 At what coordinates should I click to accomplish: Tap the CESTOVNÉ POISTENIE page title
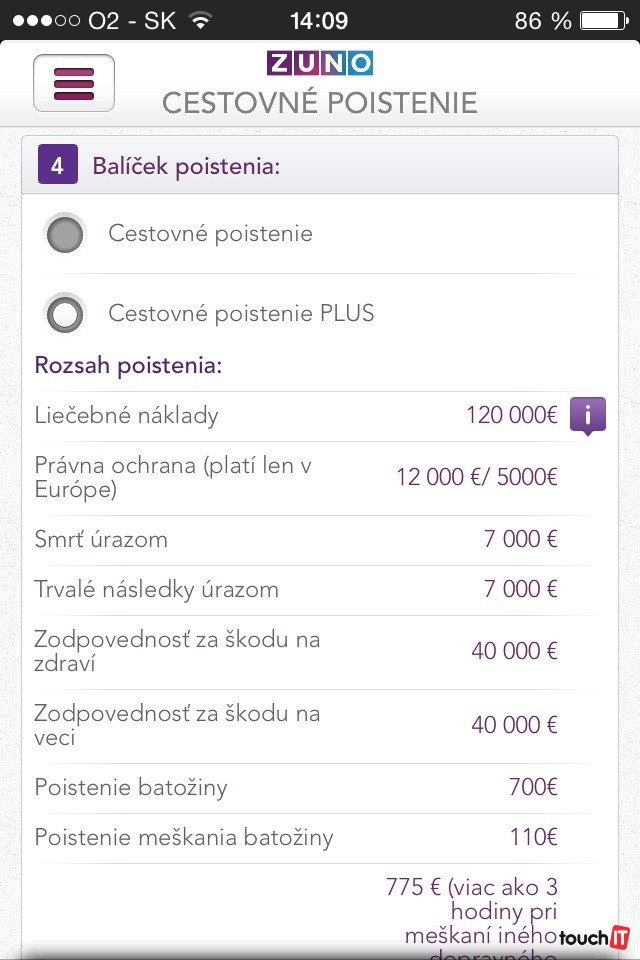coord(319,103)
